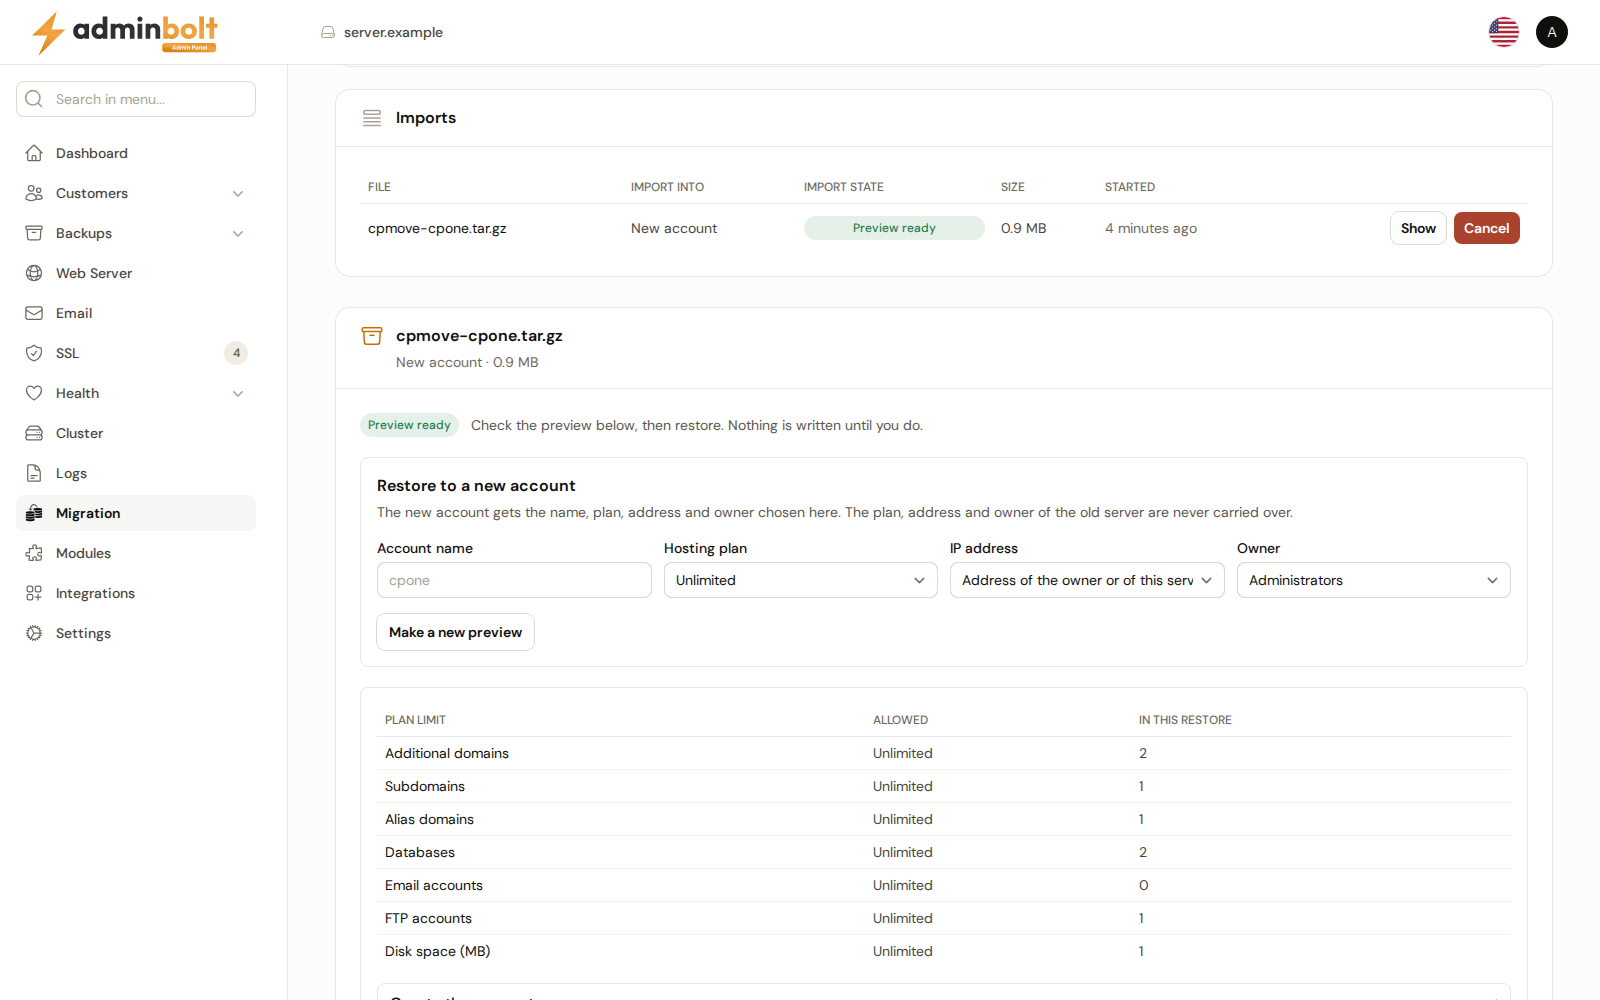Open the Email sidebar item
This screenshot has width=1600, height=1000.
click(136, 313)
